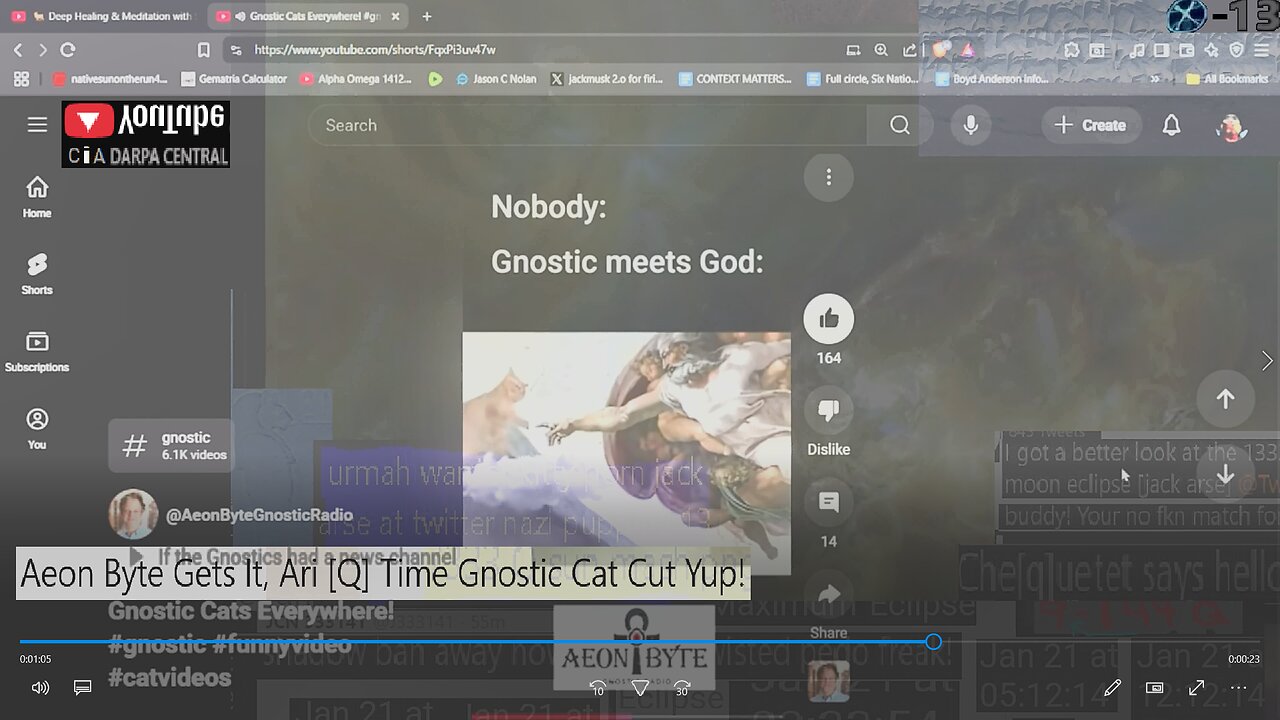1280x720 pixels.
Task: Toggle captions in outer video player
Action: [x=83, y=688]
